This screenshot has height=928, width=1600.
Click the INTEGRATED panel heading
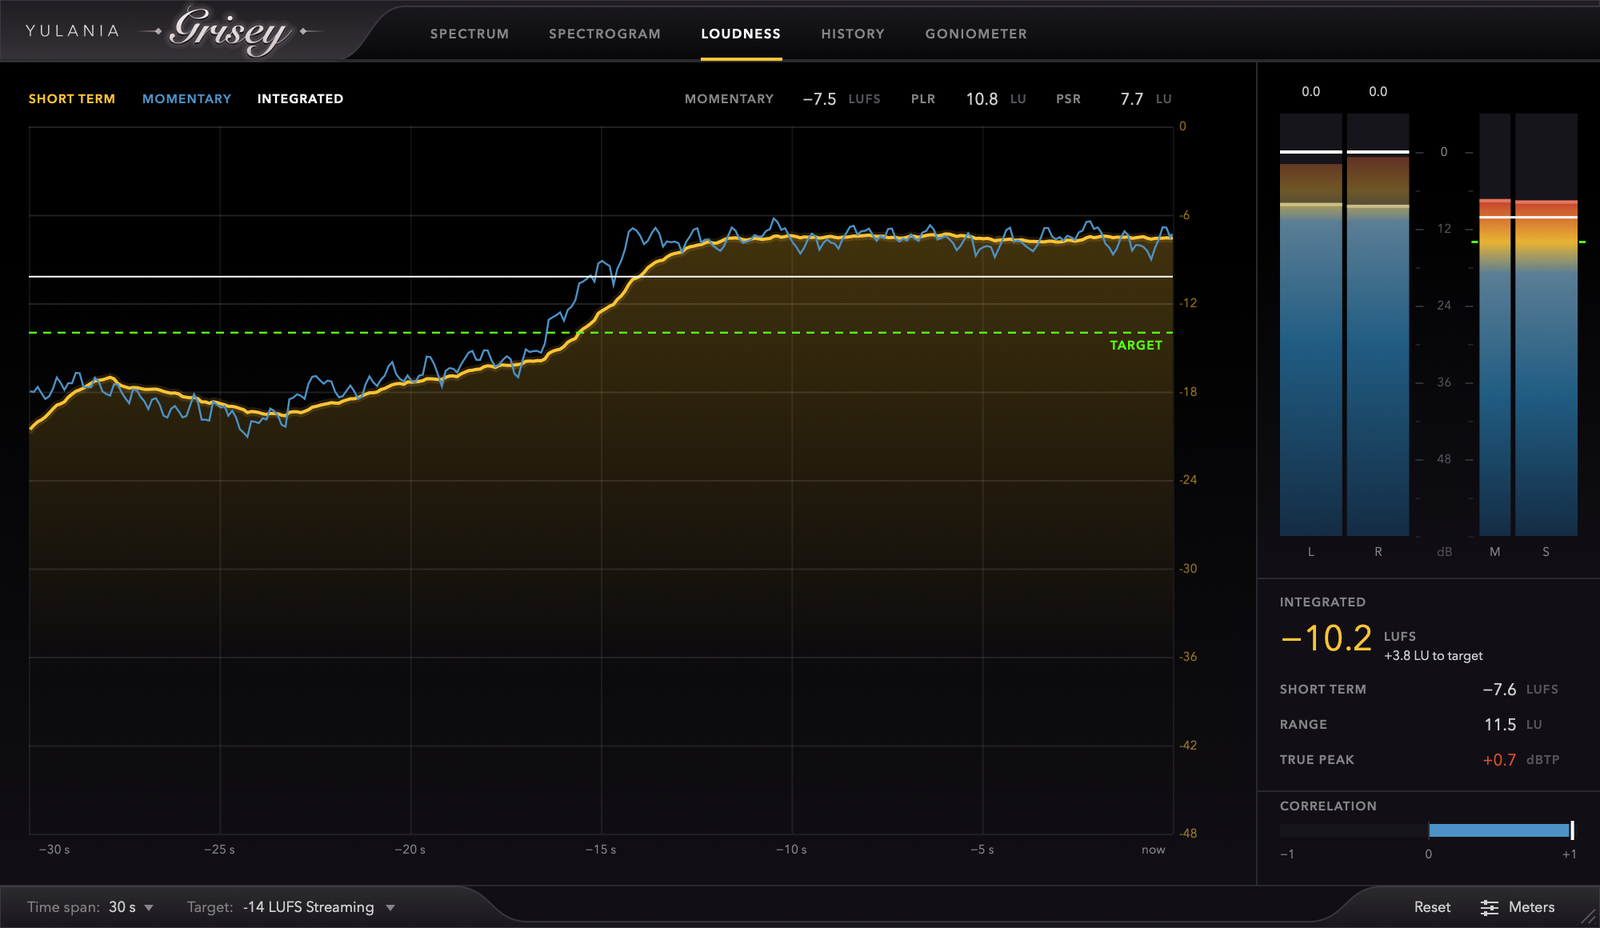[1322, 602]
